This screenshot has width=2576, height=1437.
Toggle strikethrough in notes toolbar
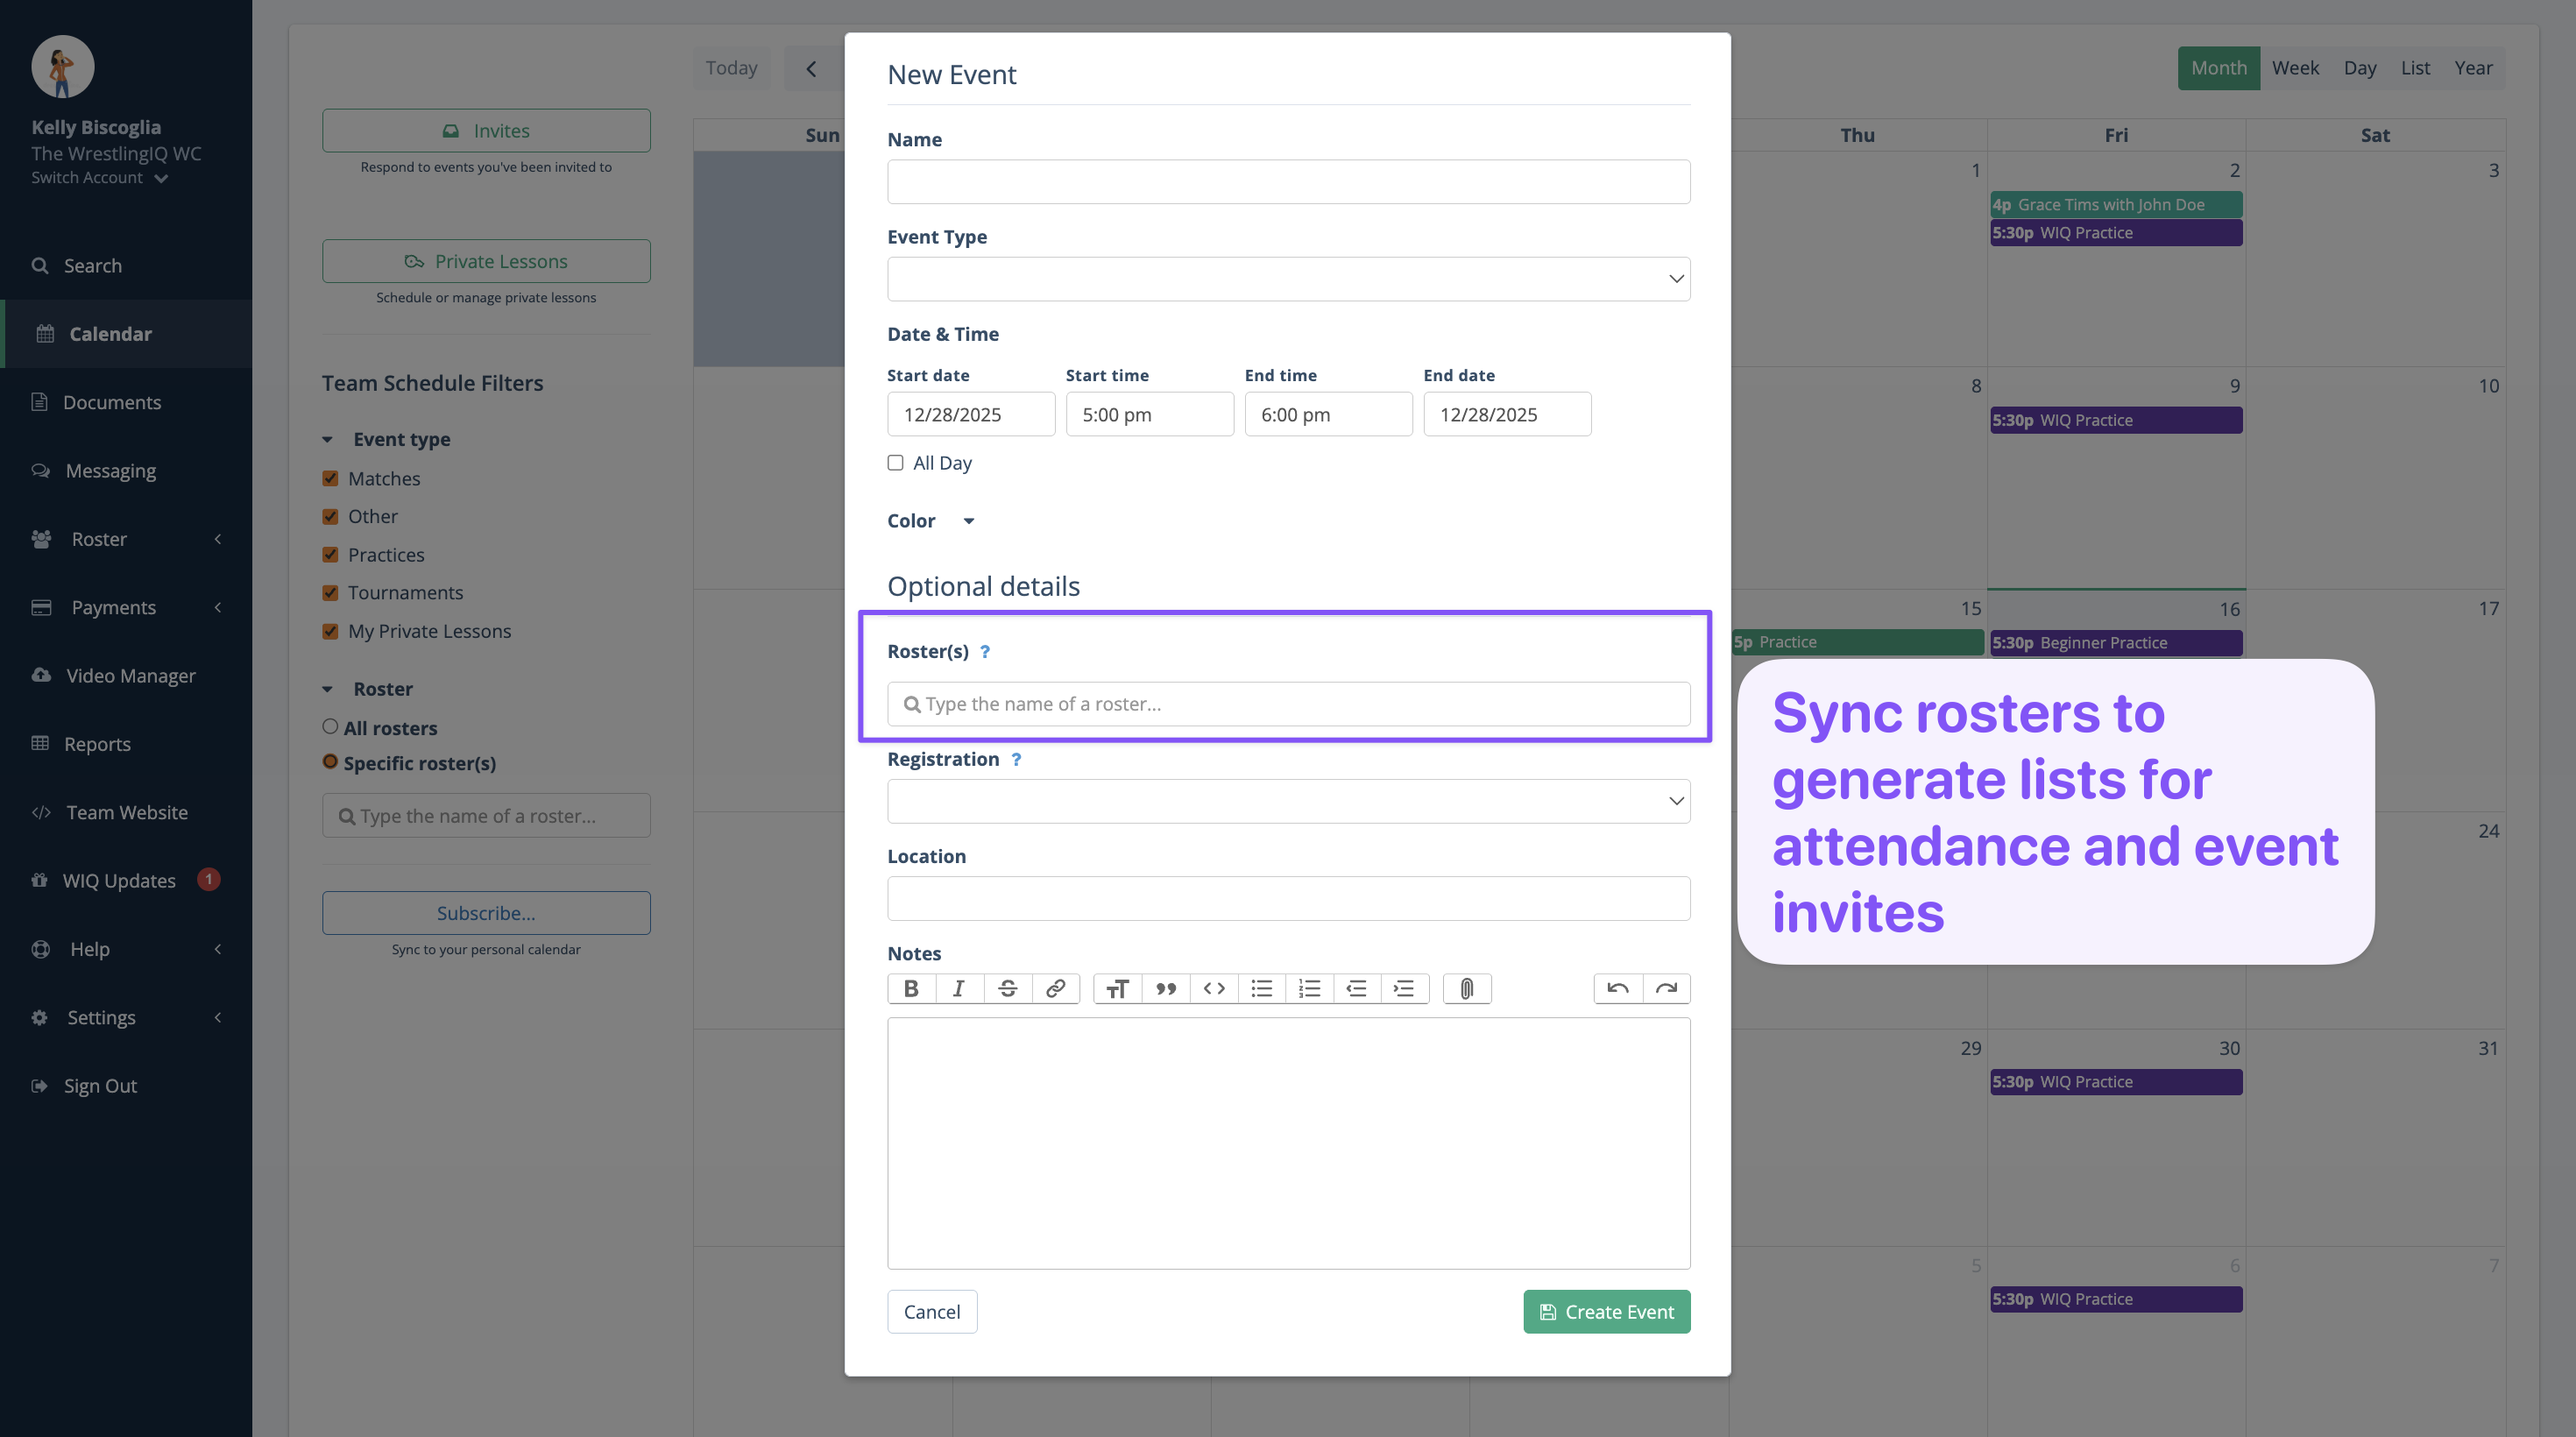pos(1007,988)
